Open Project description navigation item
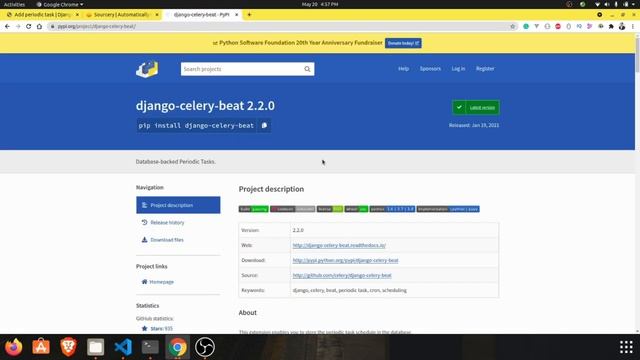 click(x=178, y=205)
